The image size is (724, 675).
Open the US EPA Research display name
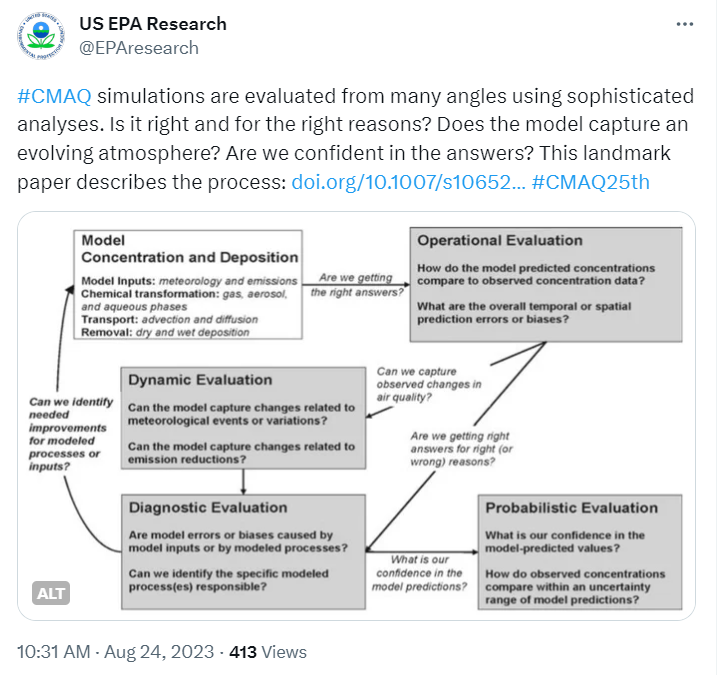tap(152, 23)
